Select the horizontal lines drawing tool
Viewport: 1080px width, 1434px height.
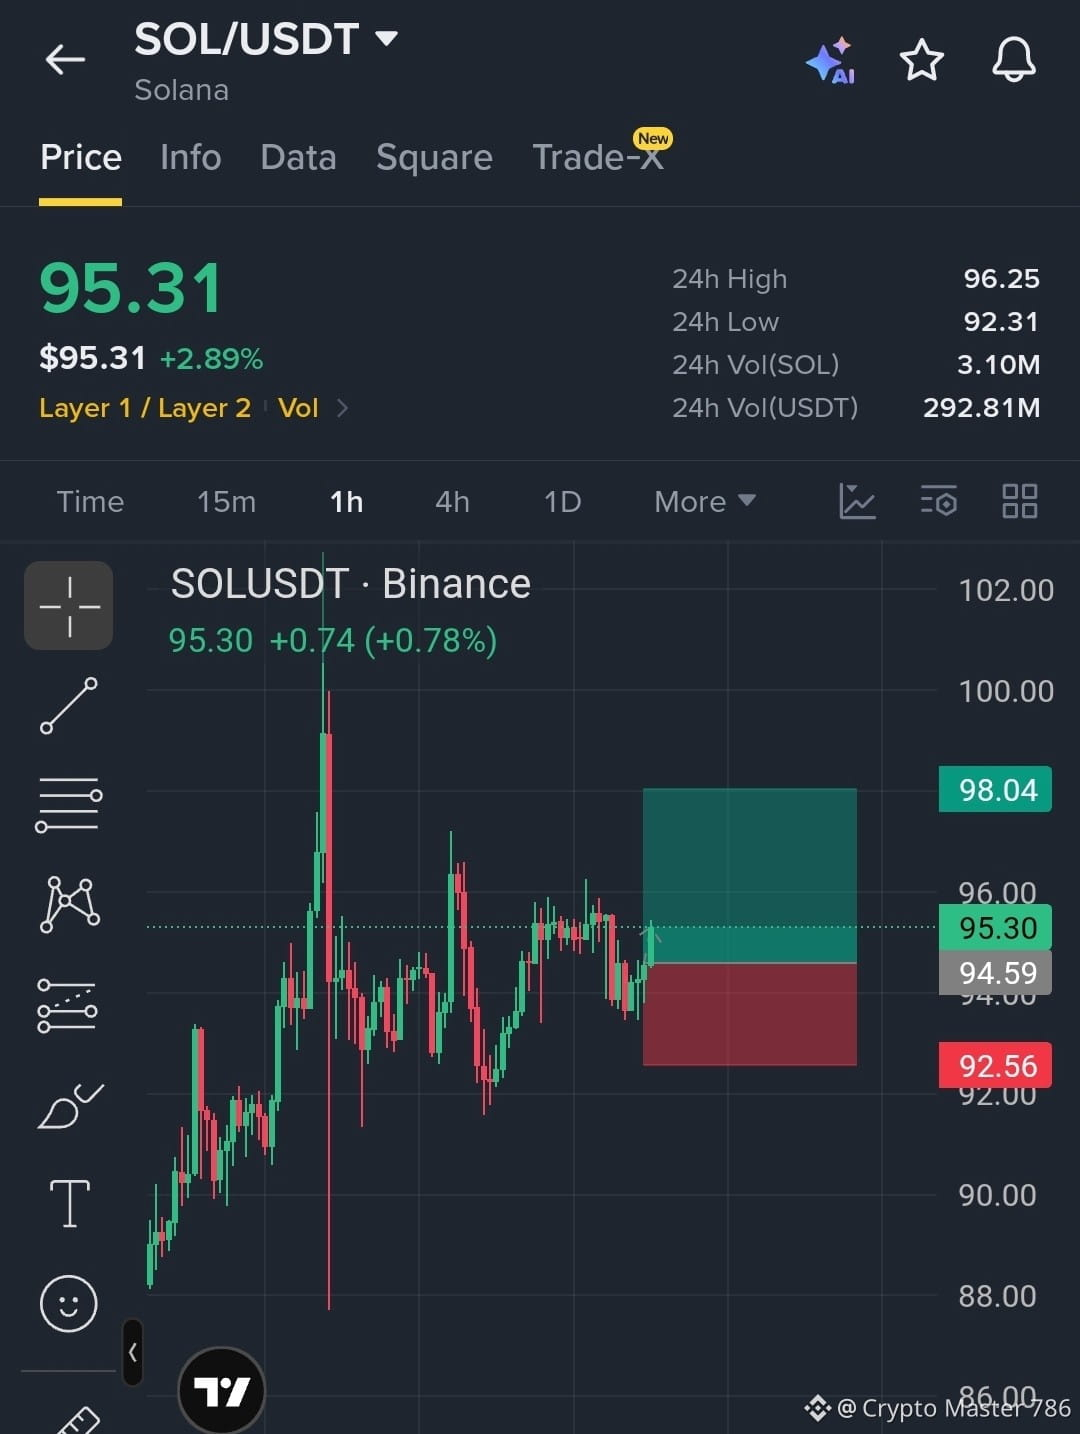69,805
